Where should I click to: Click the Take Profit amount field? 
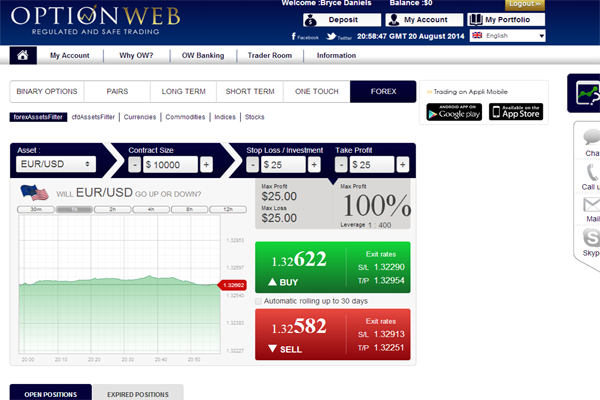372,165
